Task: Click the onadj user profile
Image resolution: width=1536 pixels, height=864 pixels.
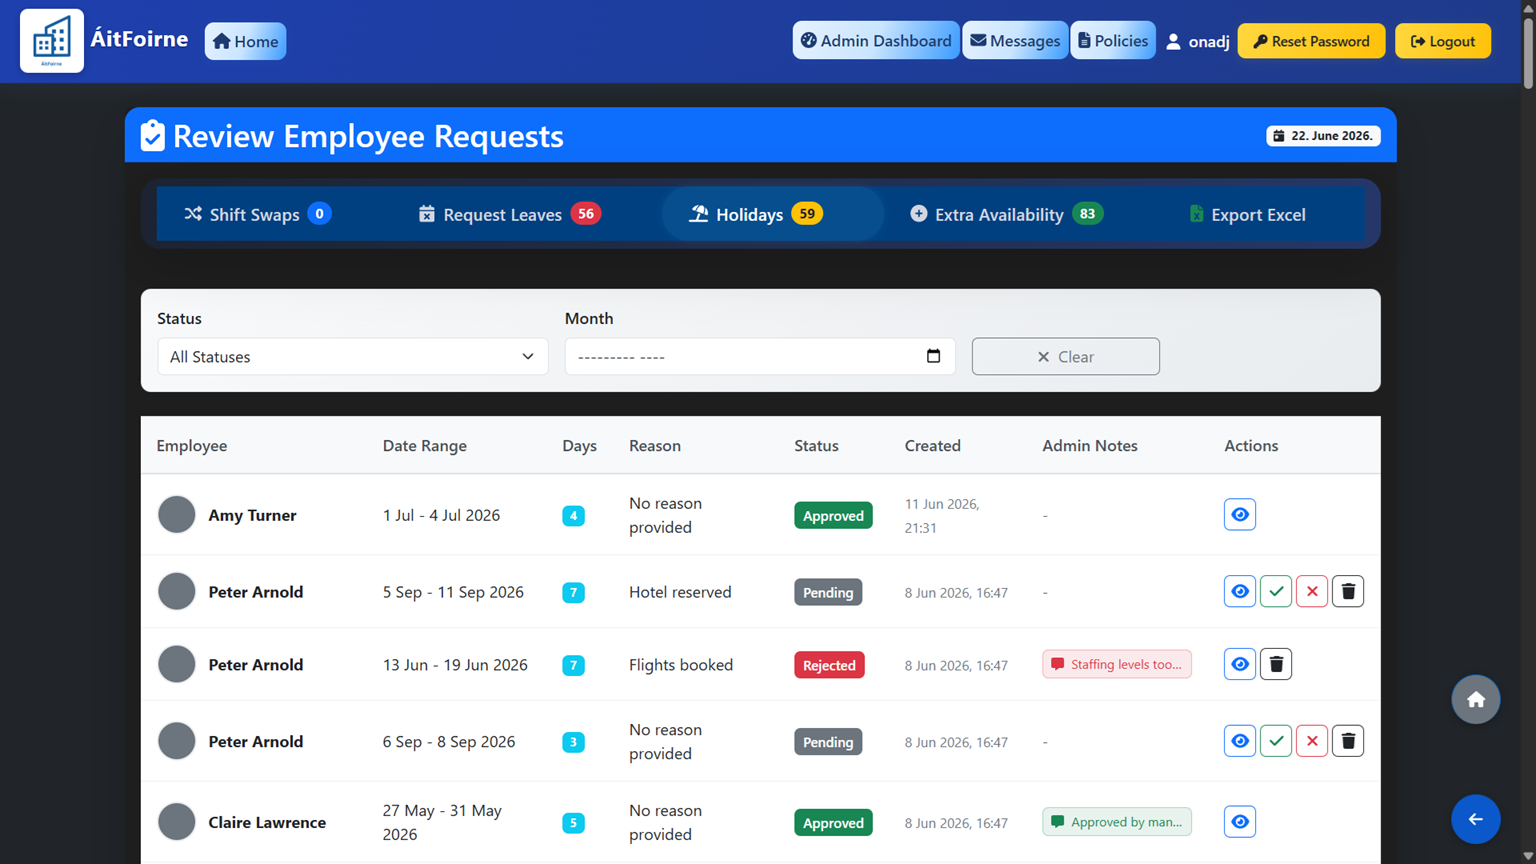Action: pos(1197,41)
